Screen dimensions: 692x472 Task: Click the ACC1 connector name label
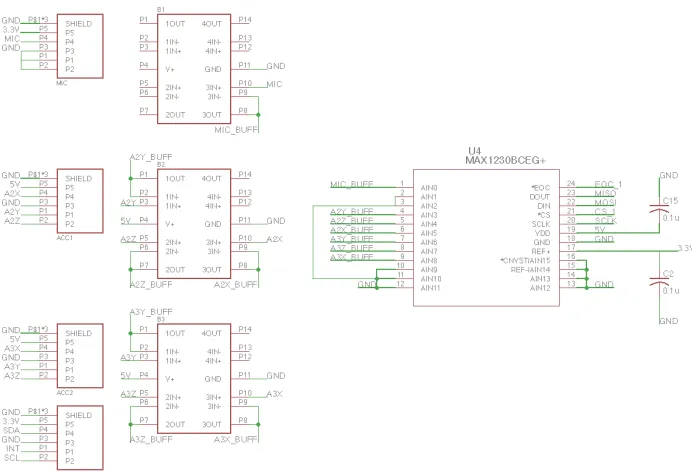click(x=65, y=238)
